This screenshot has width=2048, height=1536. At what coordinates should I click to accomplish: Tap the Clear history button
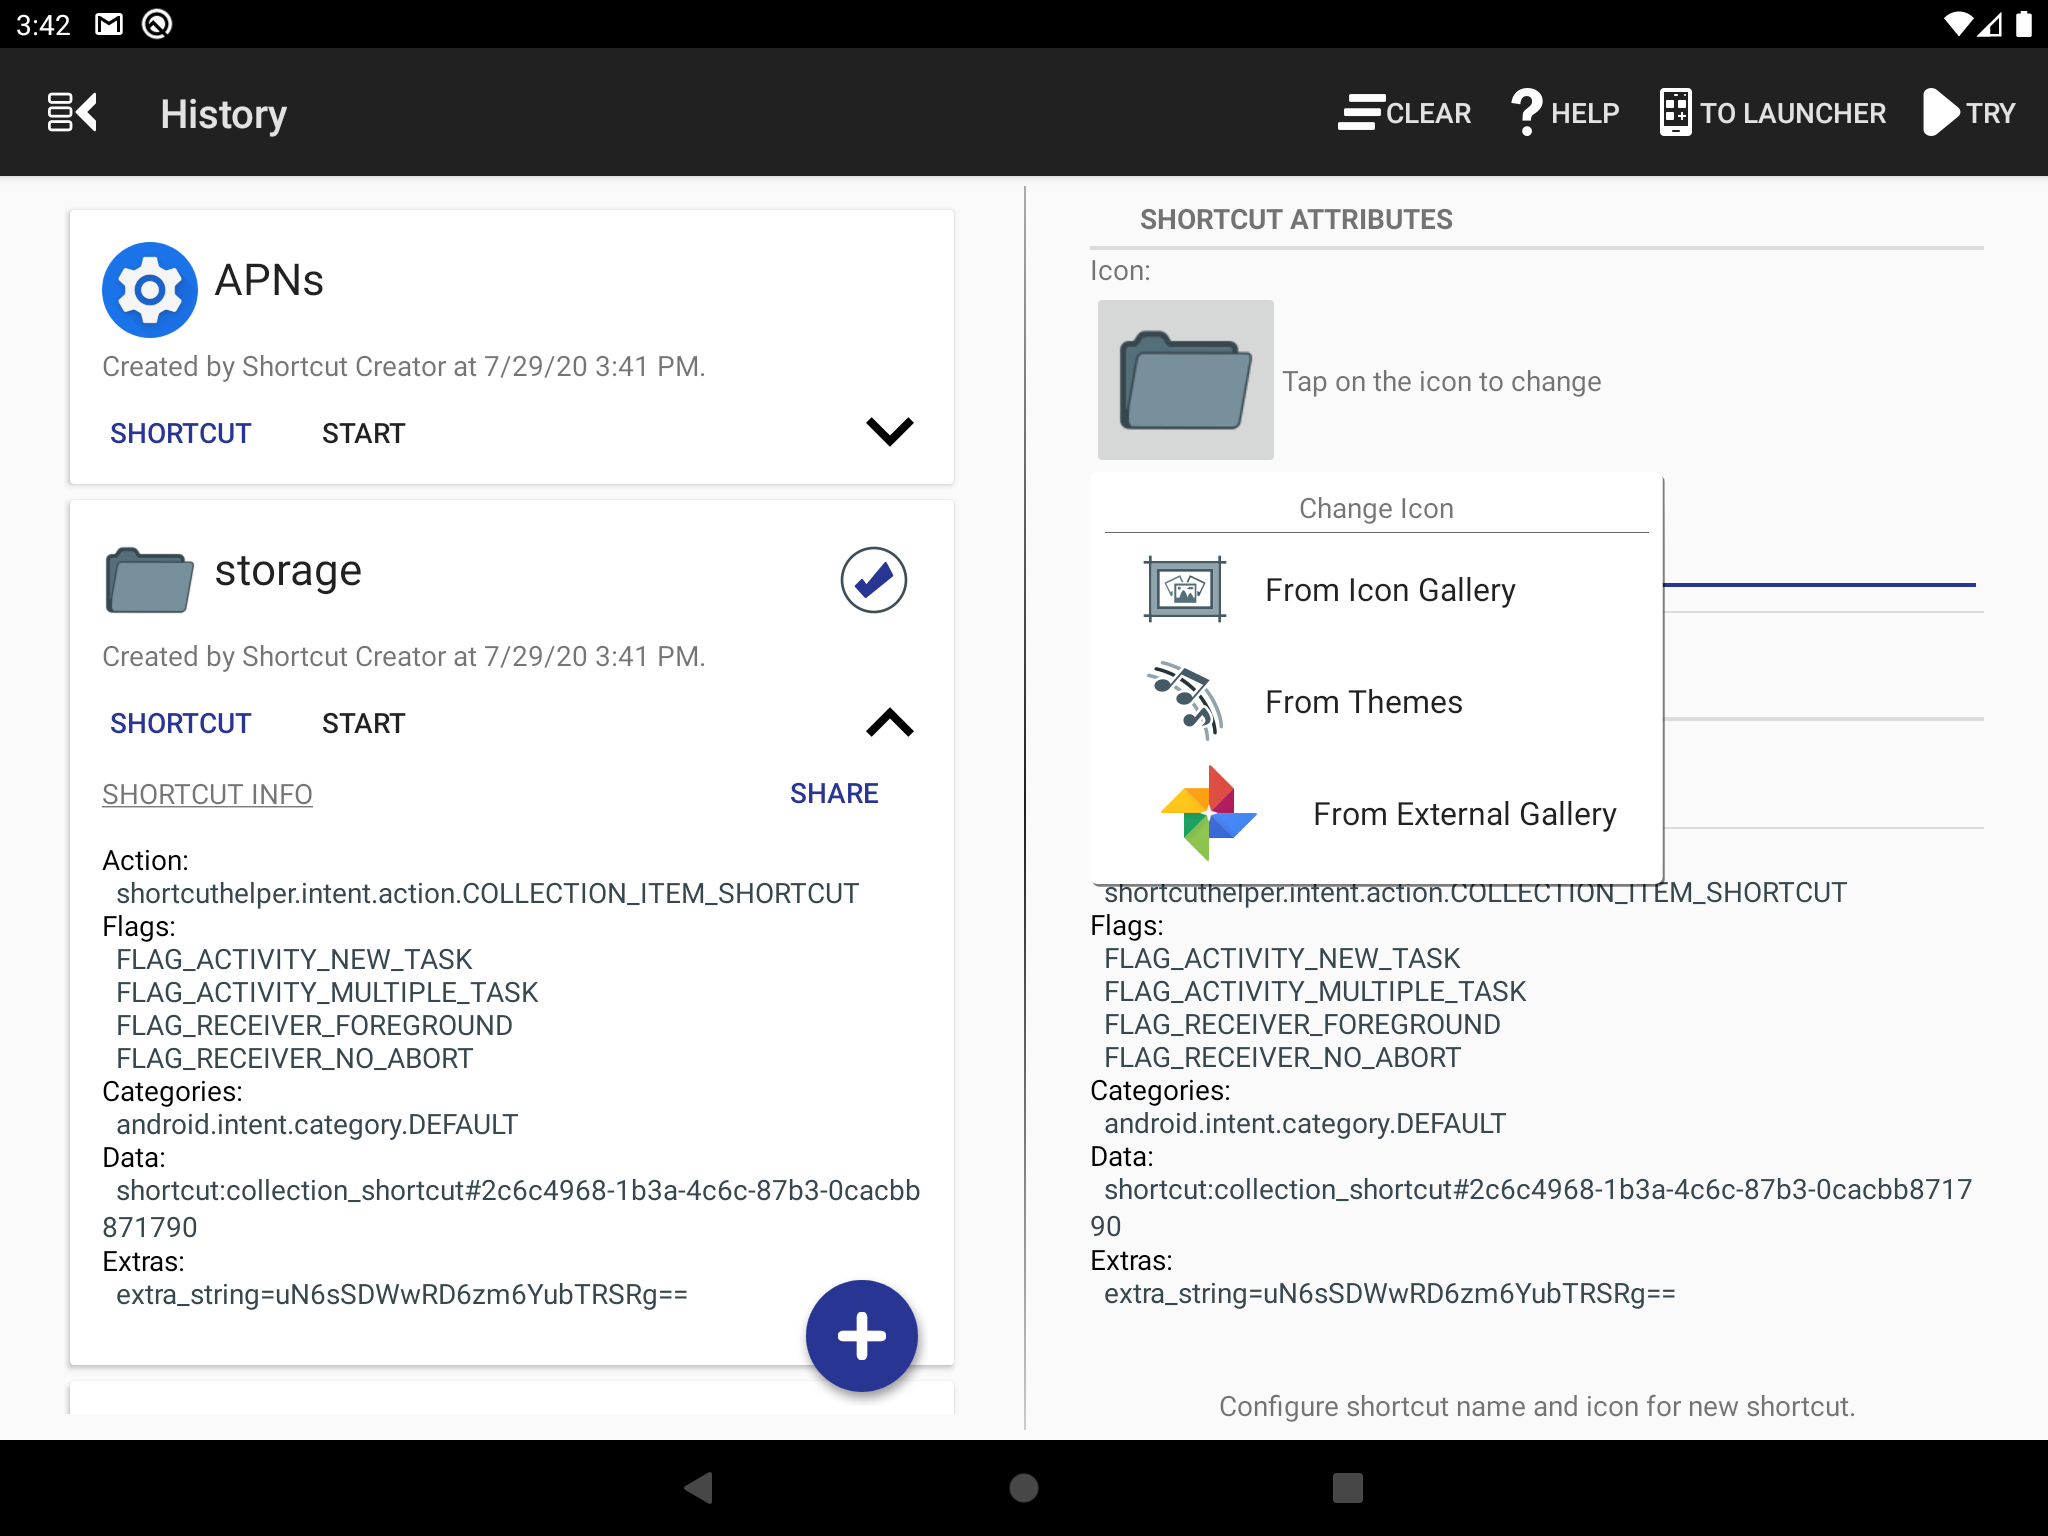coord(1404,113)
